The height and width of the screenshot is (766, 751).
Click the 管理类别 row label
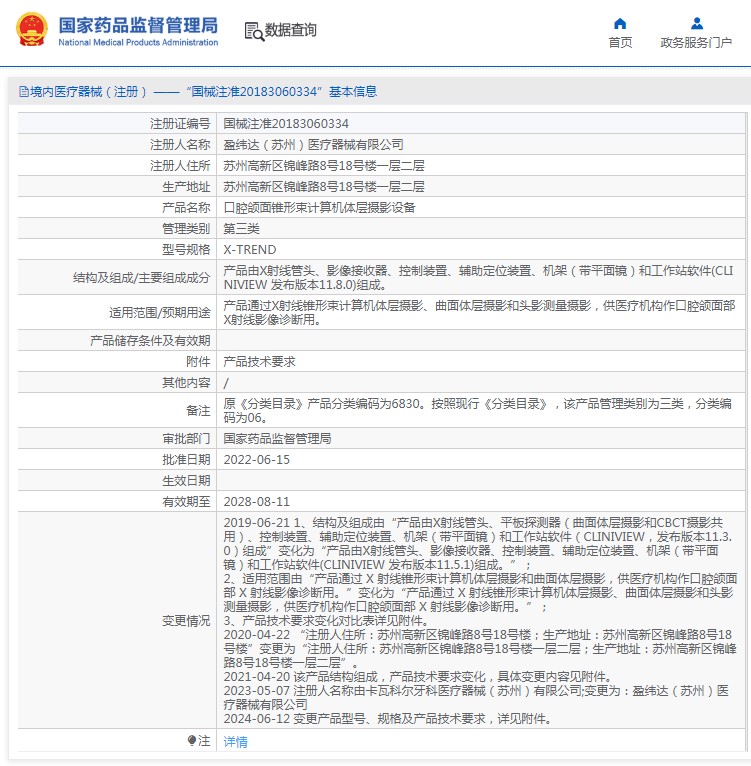(186, 229)
